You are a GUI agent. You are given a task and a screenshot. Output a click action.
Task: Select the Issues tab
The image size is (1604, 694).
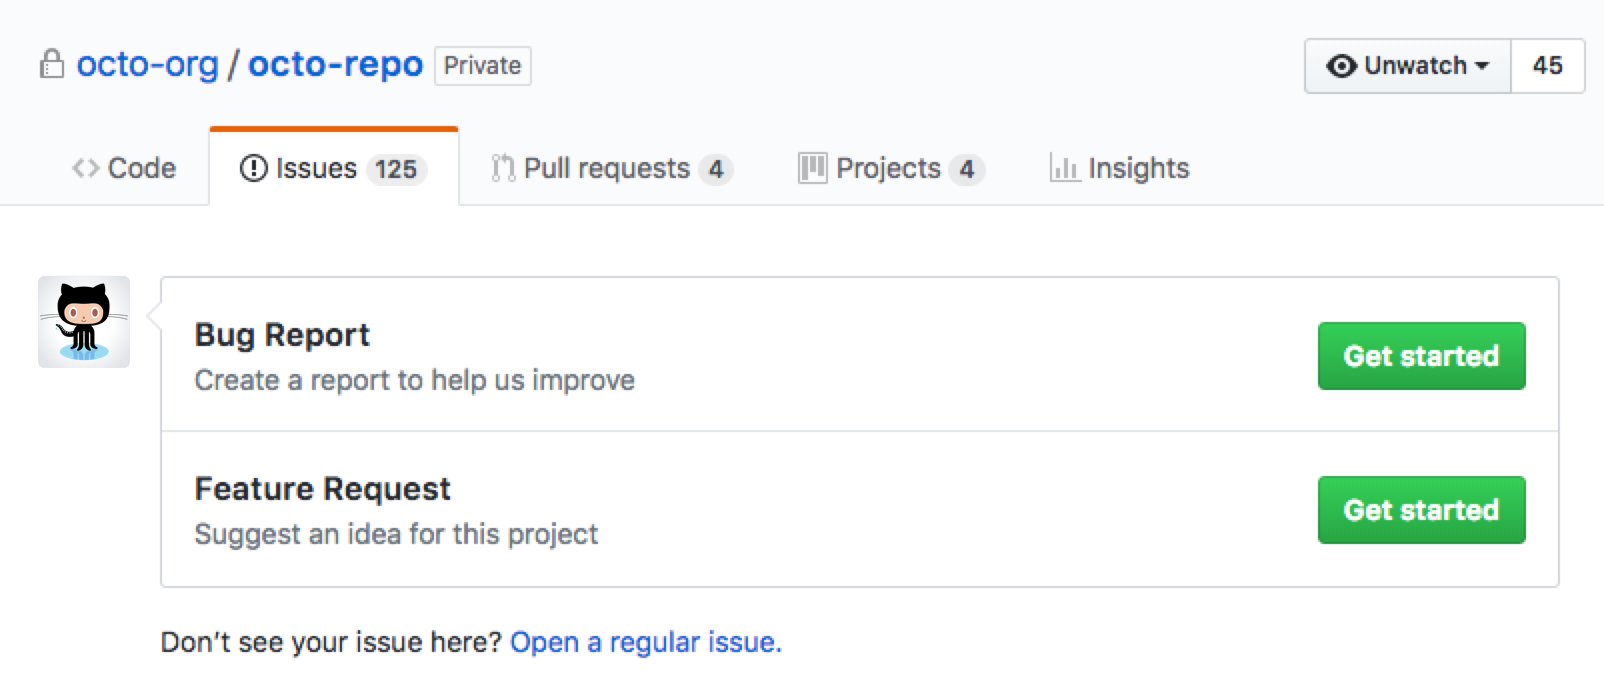coord(334,167)
